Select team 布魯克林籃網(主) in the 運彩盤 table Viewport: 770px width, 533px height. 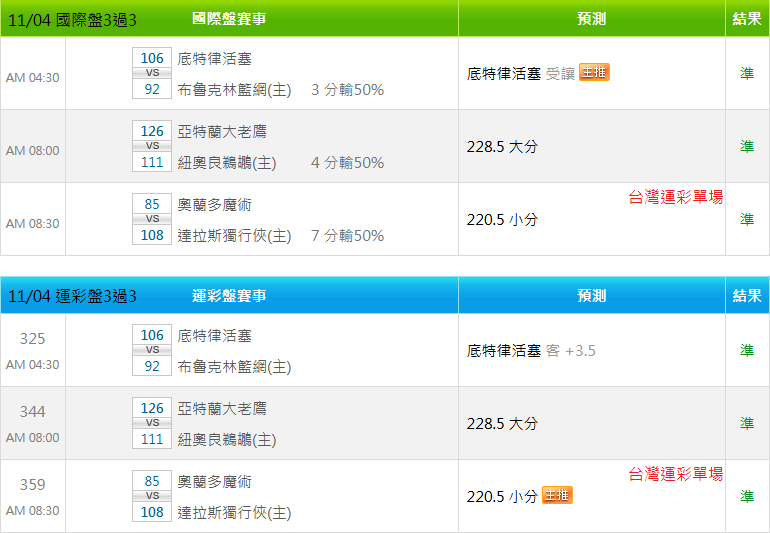click(234, 366)
